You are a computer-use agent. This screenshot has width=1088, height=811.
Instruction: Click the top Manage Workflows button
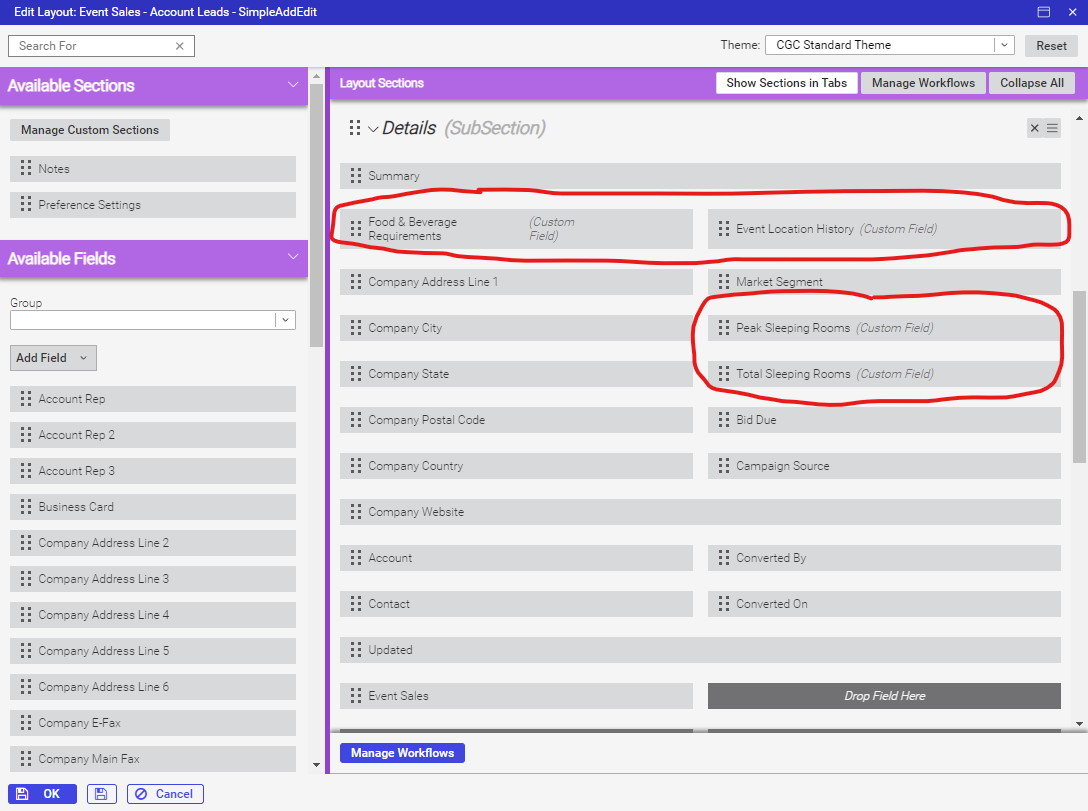coord(923,83)
